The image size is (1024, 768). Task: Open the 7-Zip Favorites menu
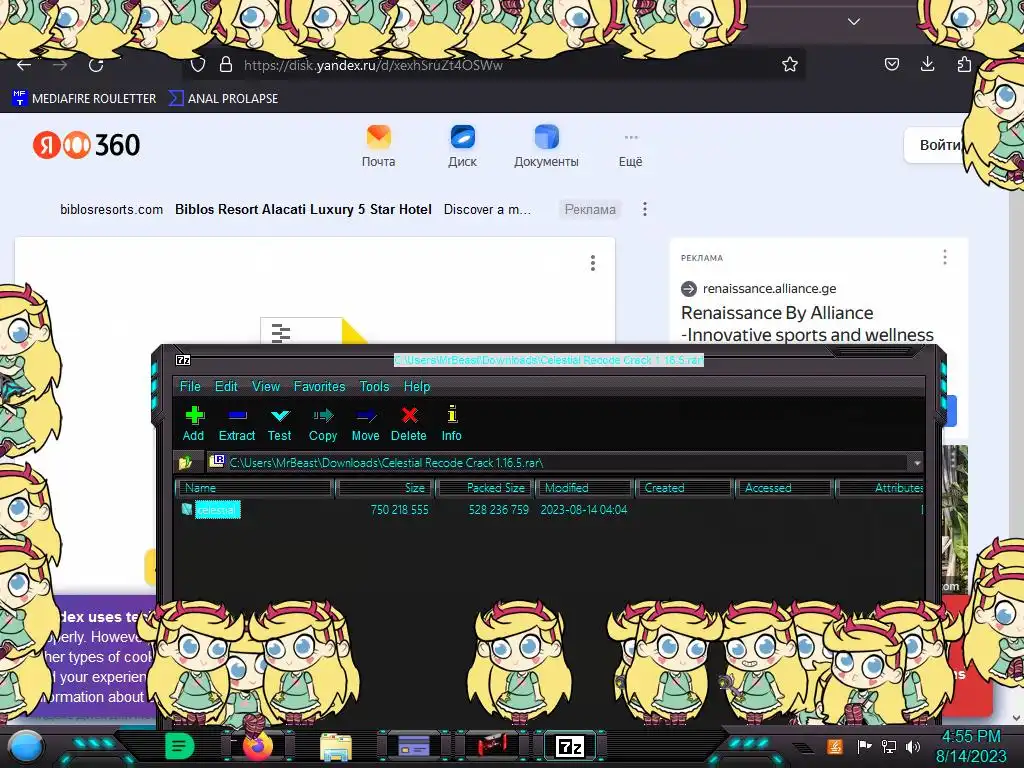319,386
